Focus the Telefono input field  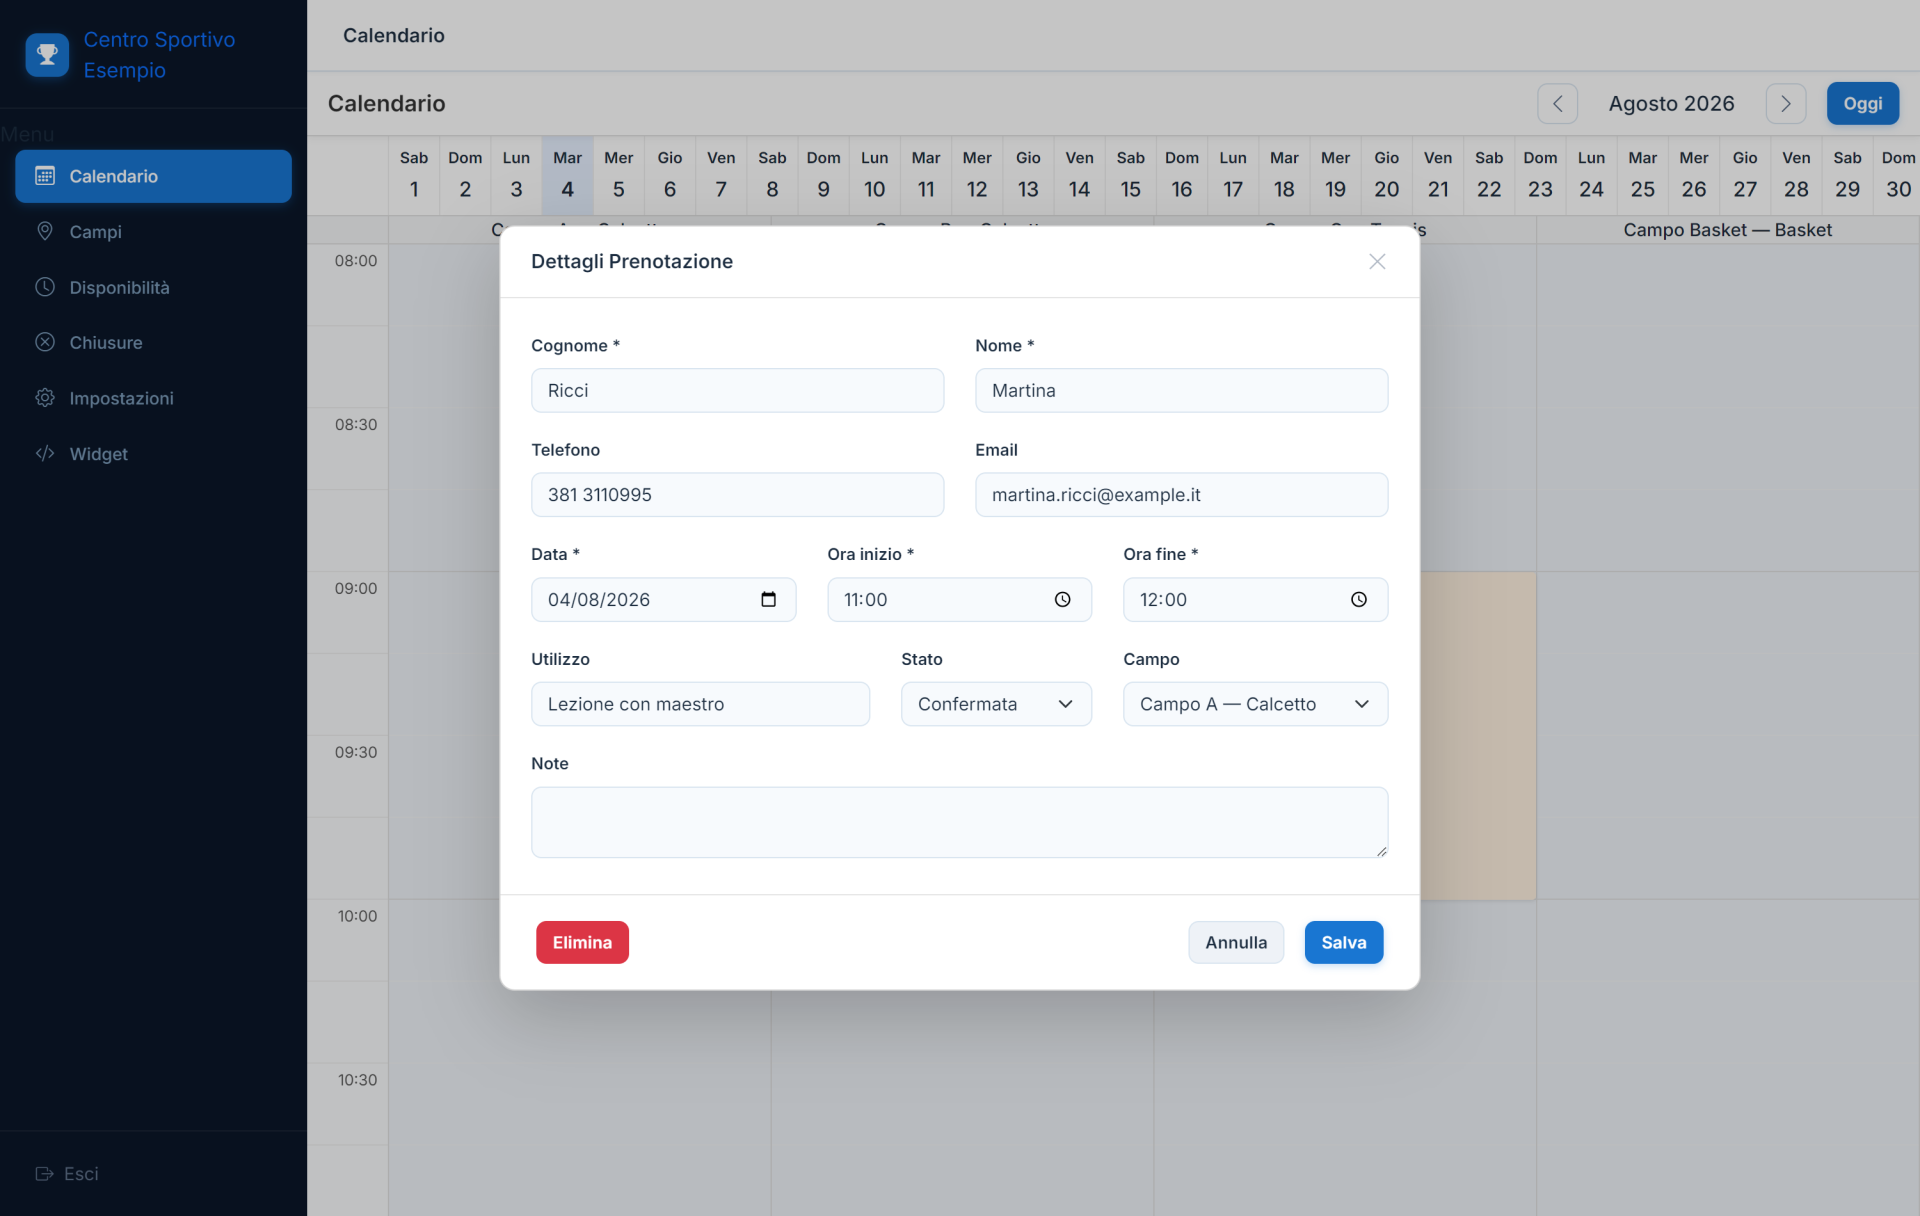(737, 494)
